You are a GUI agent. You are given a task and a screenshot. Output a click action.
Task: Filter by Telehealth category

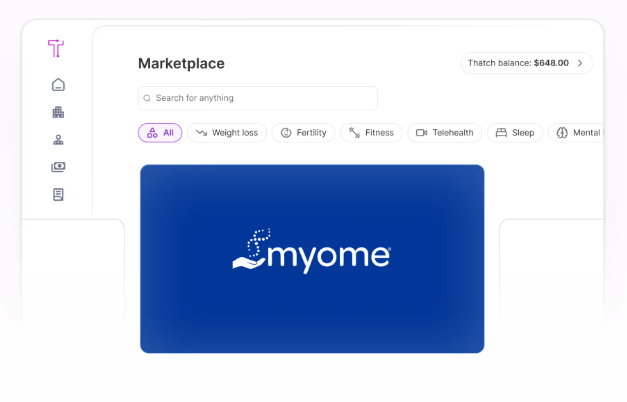pyautogui.click(x=445, y=133)
